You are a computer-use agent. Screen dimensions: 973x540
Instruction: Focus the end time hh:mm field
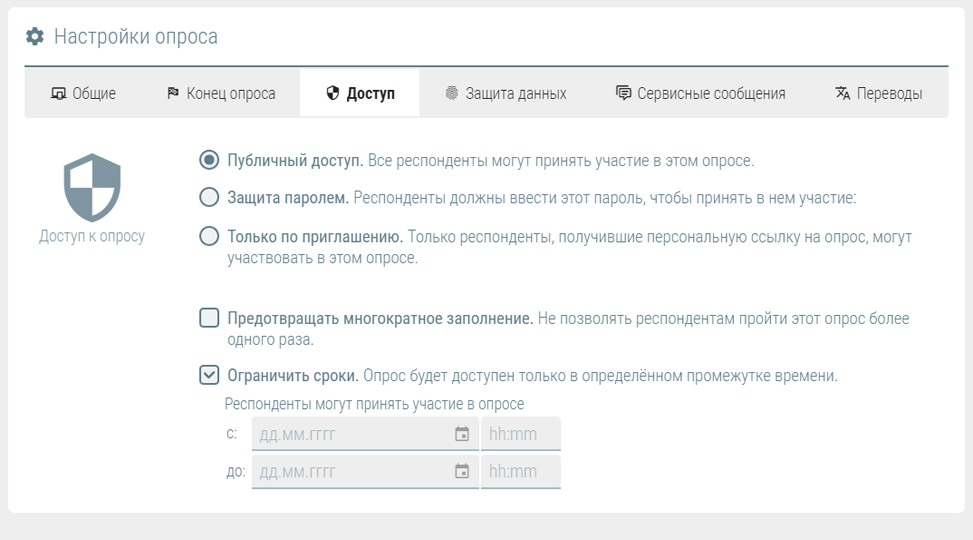[x=520, y=471]
